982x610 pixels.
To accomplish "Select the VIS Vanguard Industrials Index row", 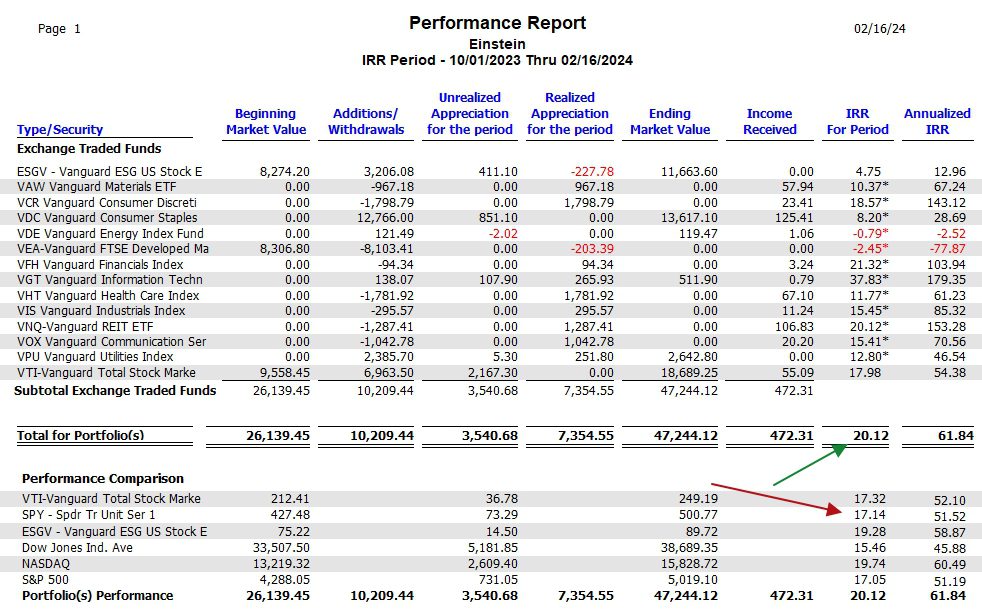I will coord(491,311).
